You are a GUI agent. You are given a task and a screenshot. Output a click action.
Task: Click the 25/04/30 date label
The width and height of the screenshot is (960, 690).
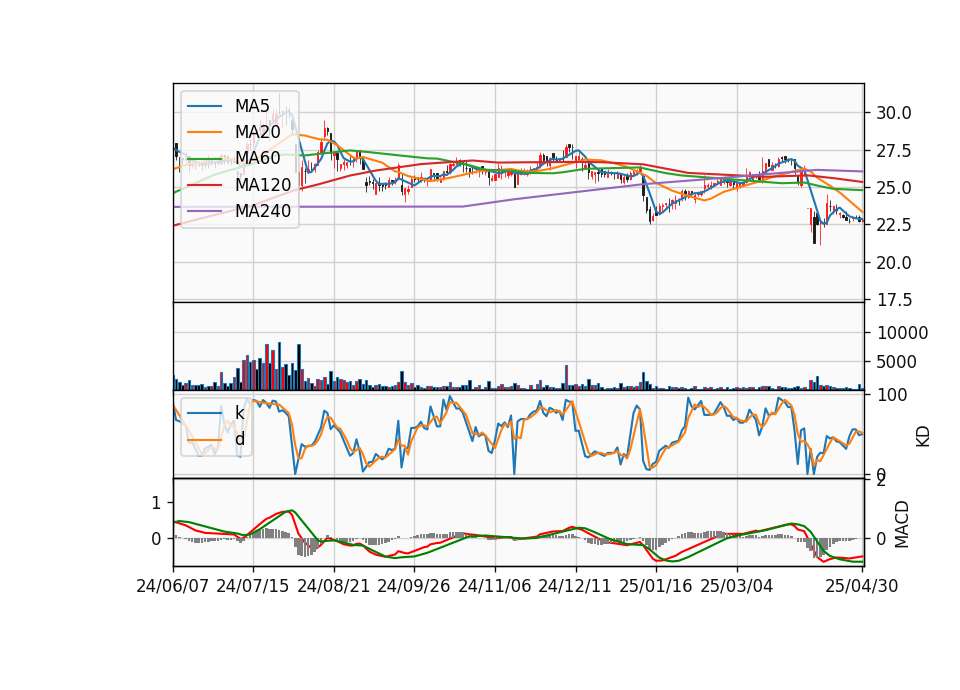(x=862, y=586)
